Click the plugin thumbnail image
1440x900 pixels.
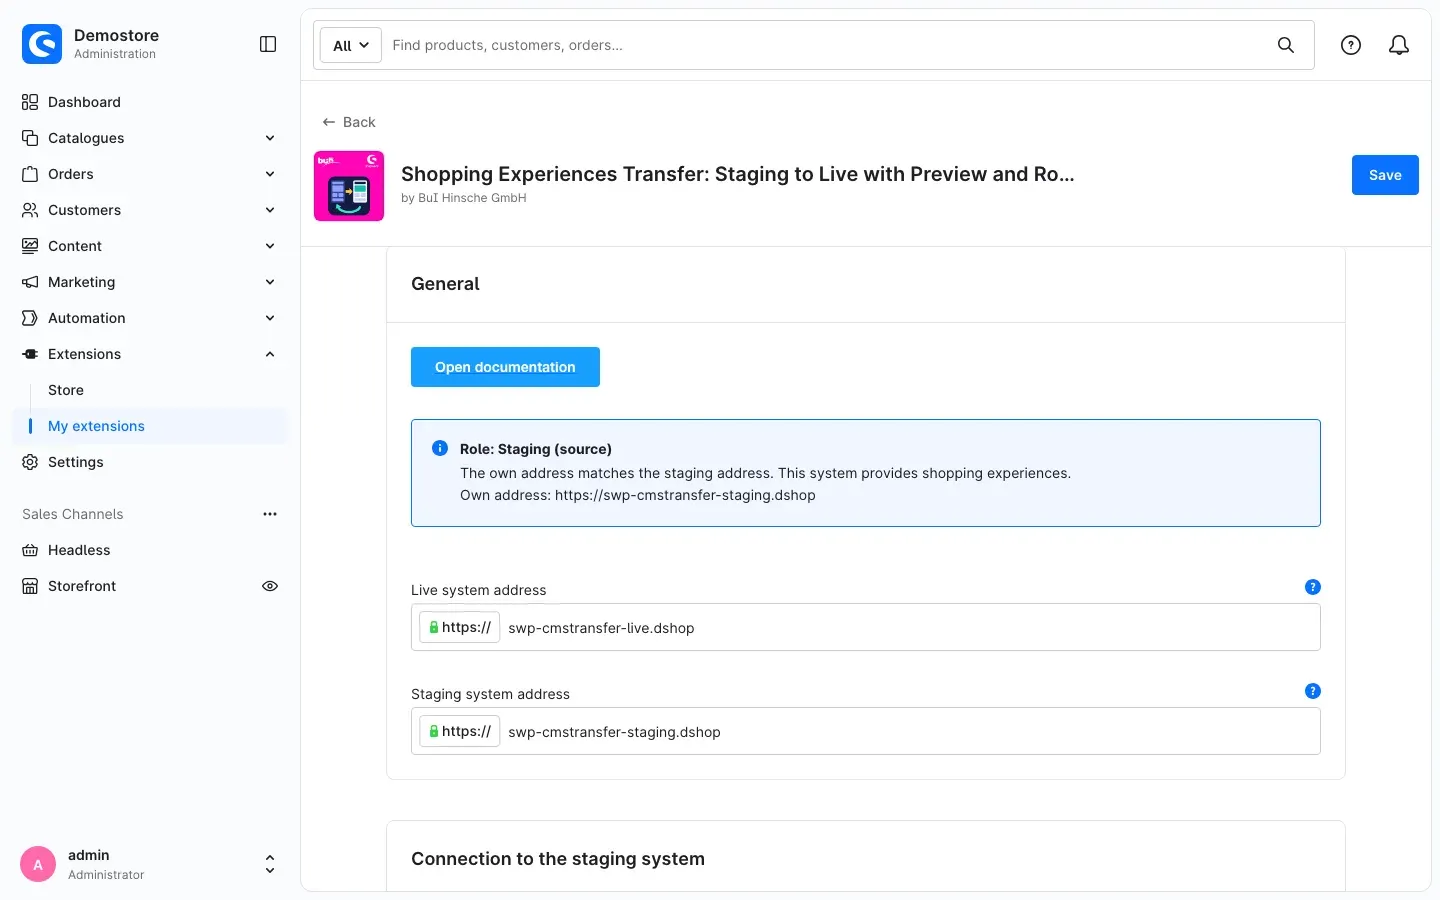(x=349, y=186)
